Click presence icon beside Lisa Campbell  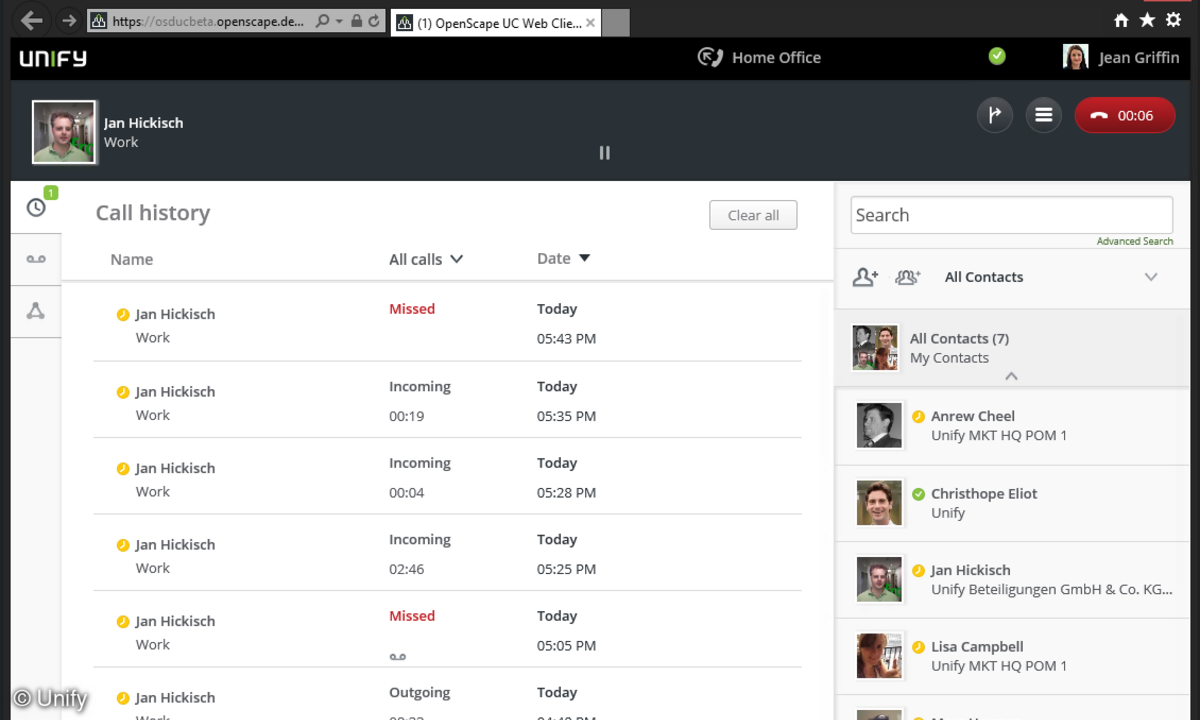click(x=918, y=647)
